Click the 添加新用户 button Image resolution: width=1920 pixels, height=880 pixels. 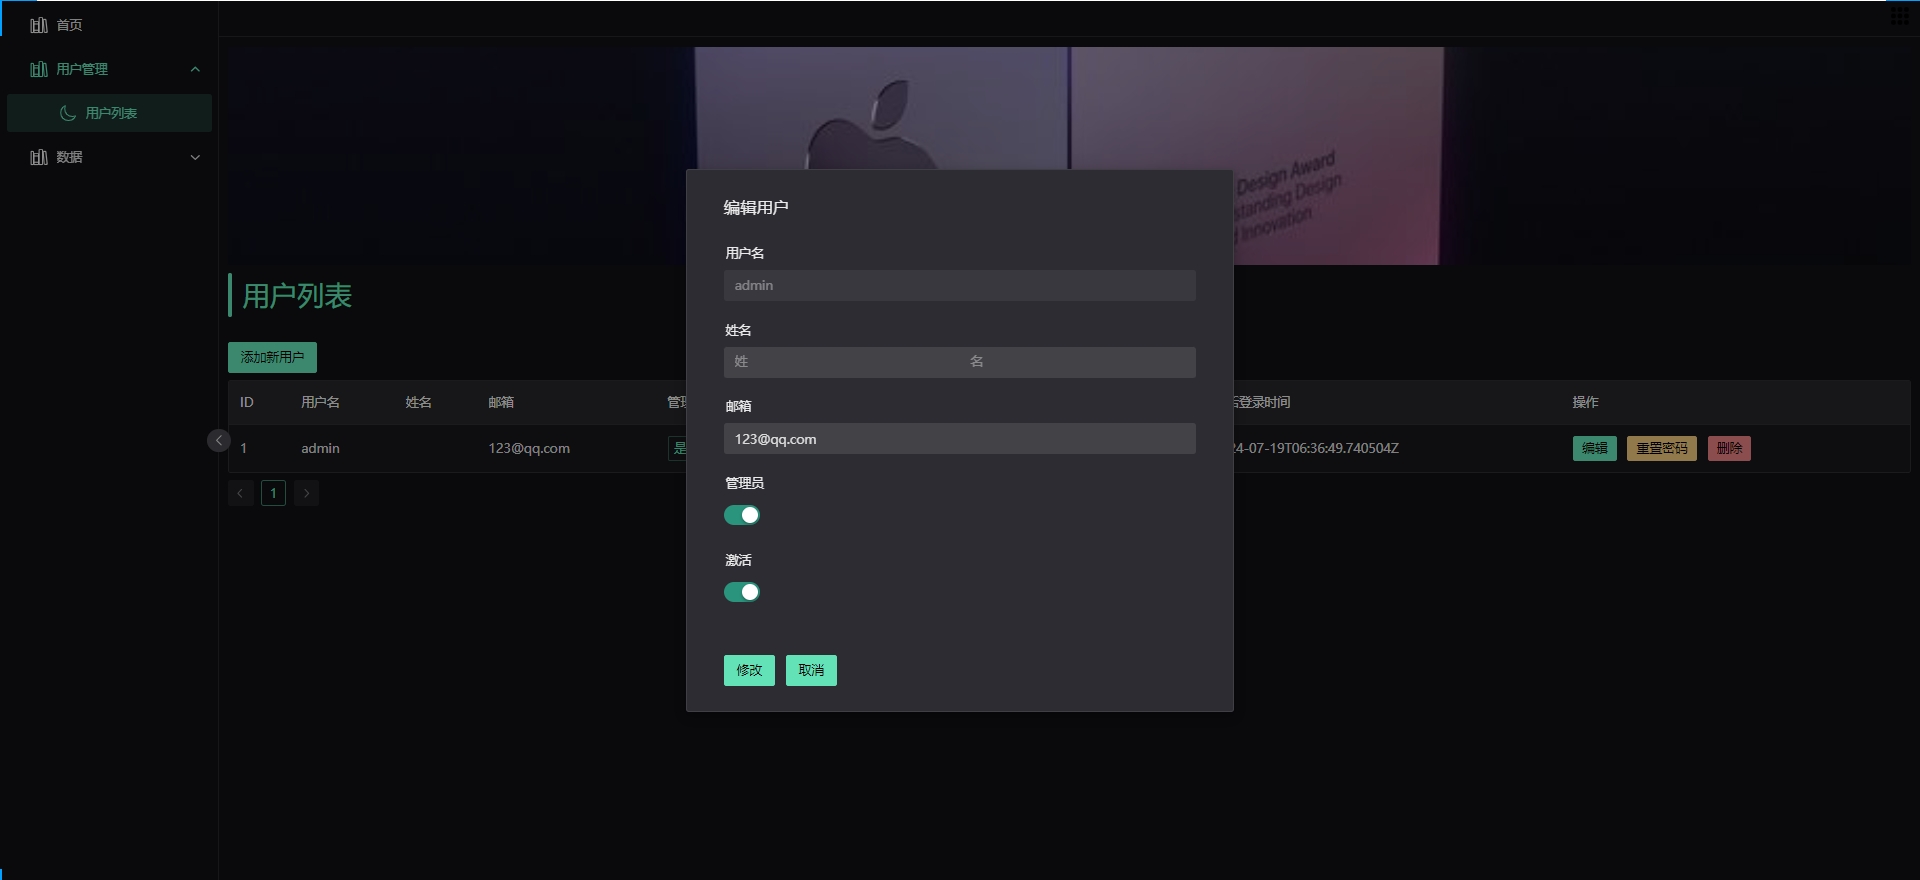[272, 357]
